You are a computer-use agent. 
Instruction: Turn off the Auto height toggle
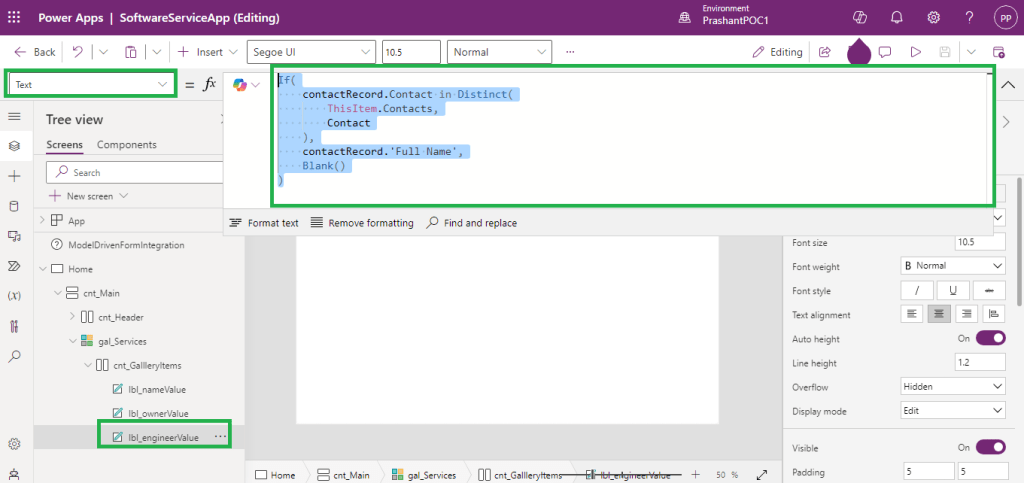pos(990,339)
